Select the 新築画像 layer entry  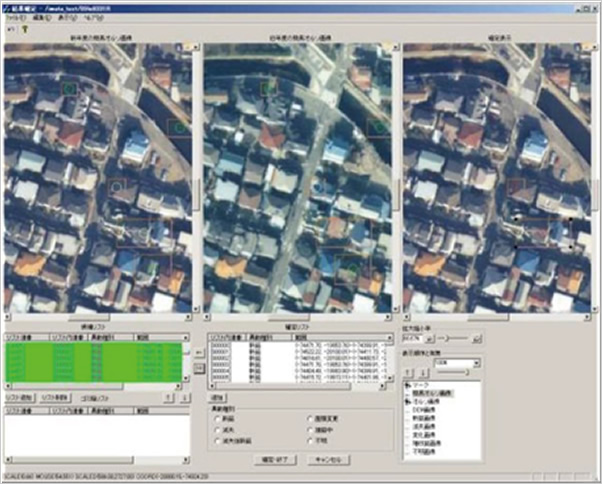click(x=423, y=418)
